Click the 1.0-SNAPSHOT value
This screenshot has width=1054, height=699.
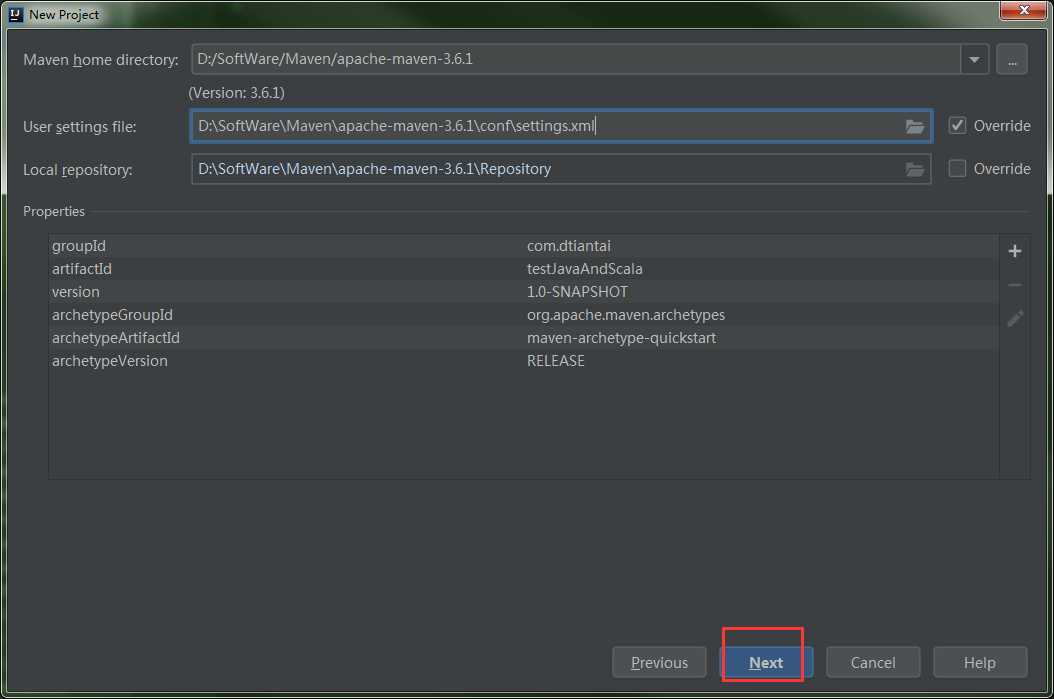pyautogui.click(x=577, y=292)
